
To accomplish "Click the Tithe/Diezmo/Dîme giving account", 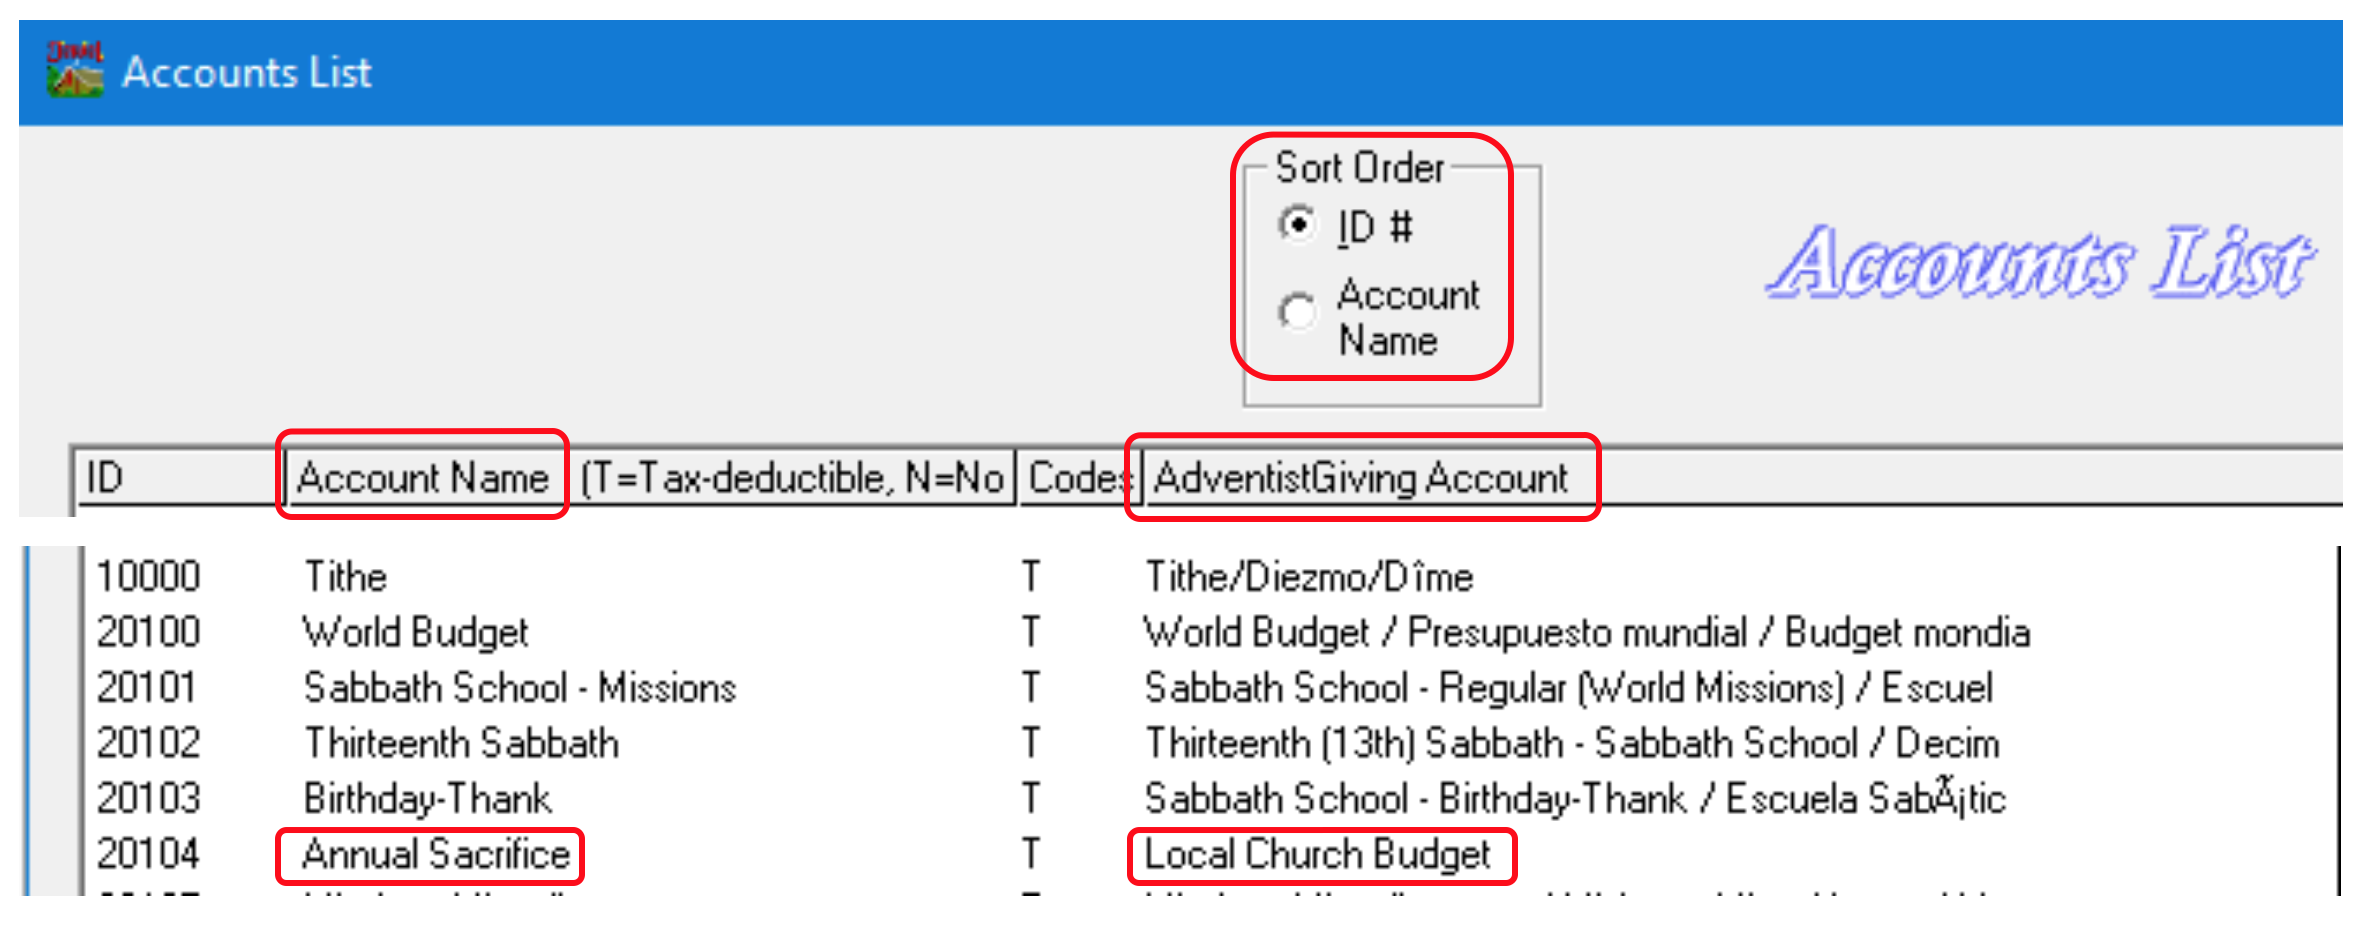I will pyautogui.click(x=1308, y=577).
